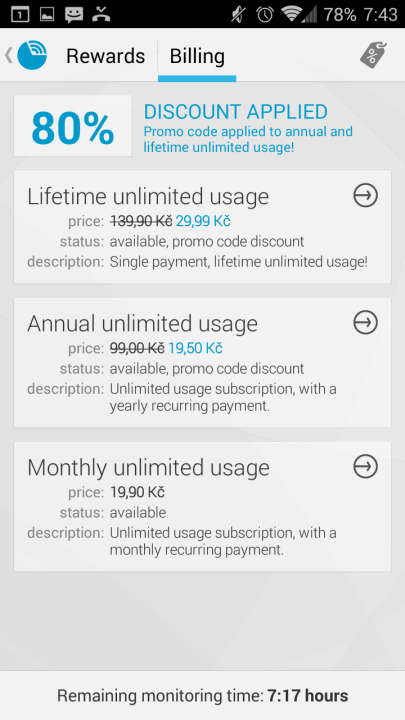Tap arrow icon for Lifetime unlimited usage
Screen dimensions: 405x720
[366, 196]
